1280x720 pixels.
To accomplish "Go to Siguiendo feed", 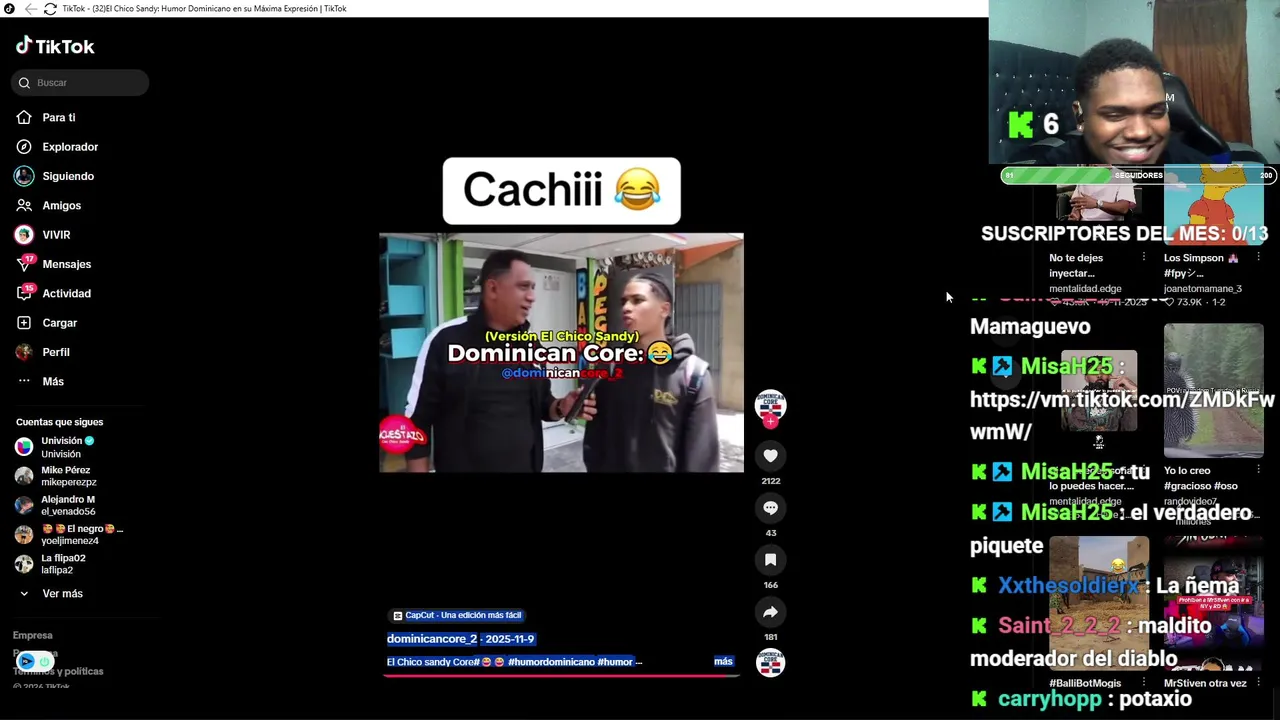I will 67,176.
